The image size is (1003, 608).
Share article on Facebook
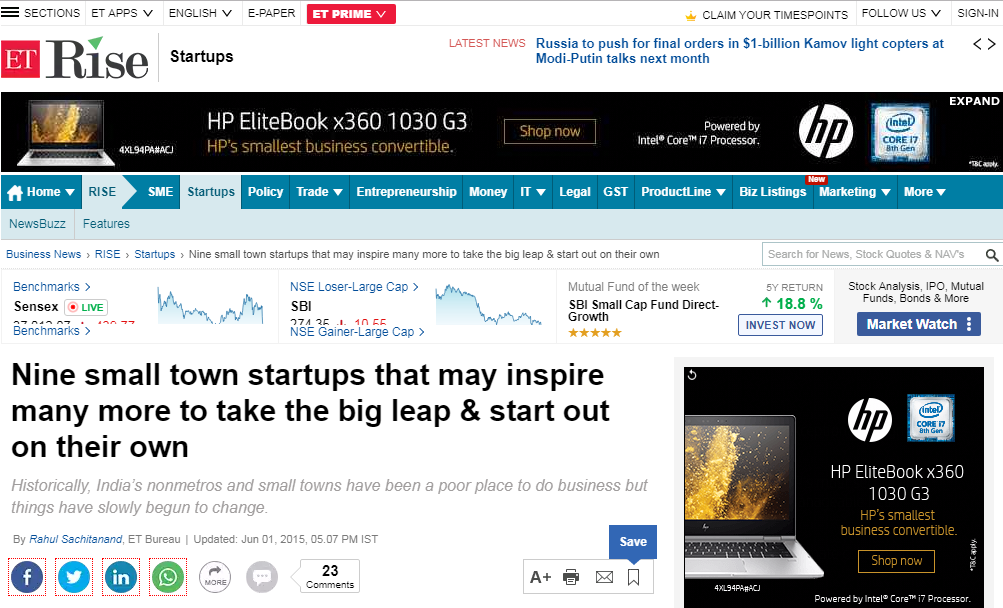click(x=28, y=577)
